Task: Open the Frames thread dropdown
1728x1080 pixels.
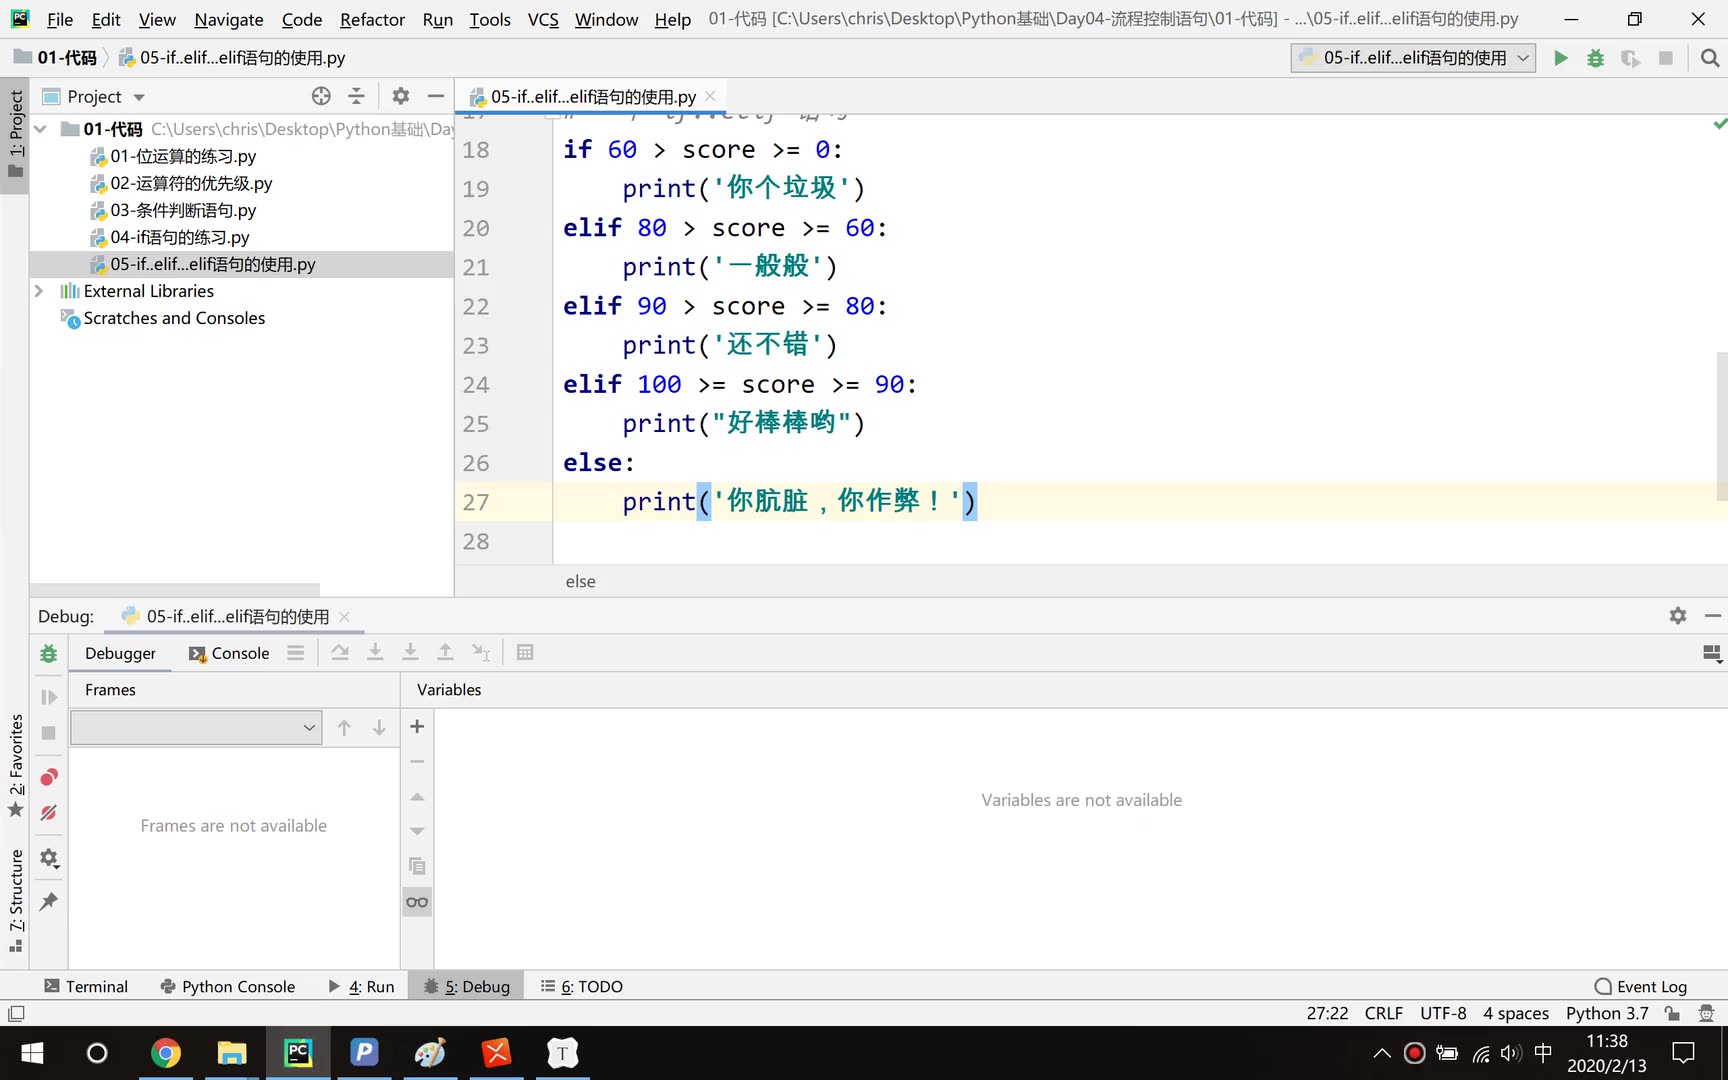Action: [x=196, y=727]
